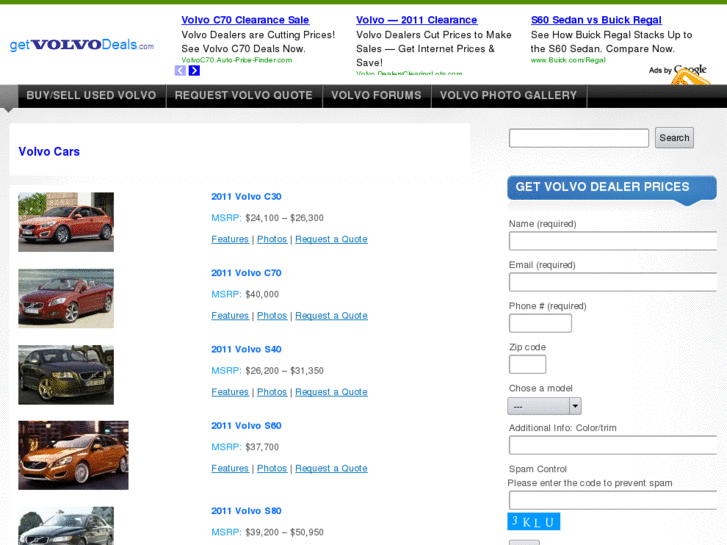
Task: Go to VOLVO FORUMS
Action: (376, 96)
